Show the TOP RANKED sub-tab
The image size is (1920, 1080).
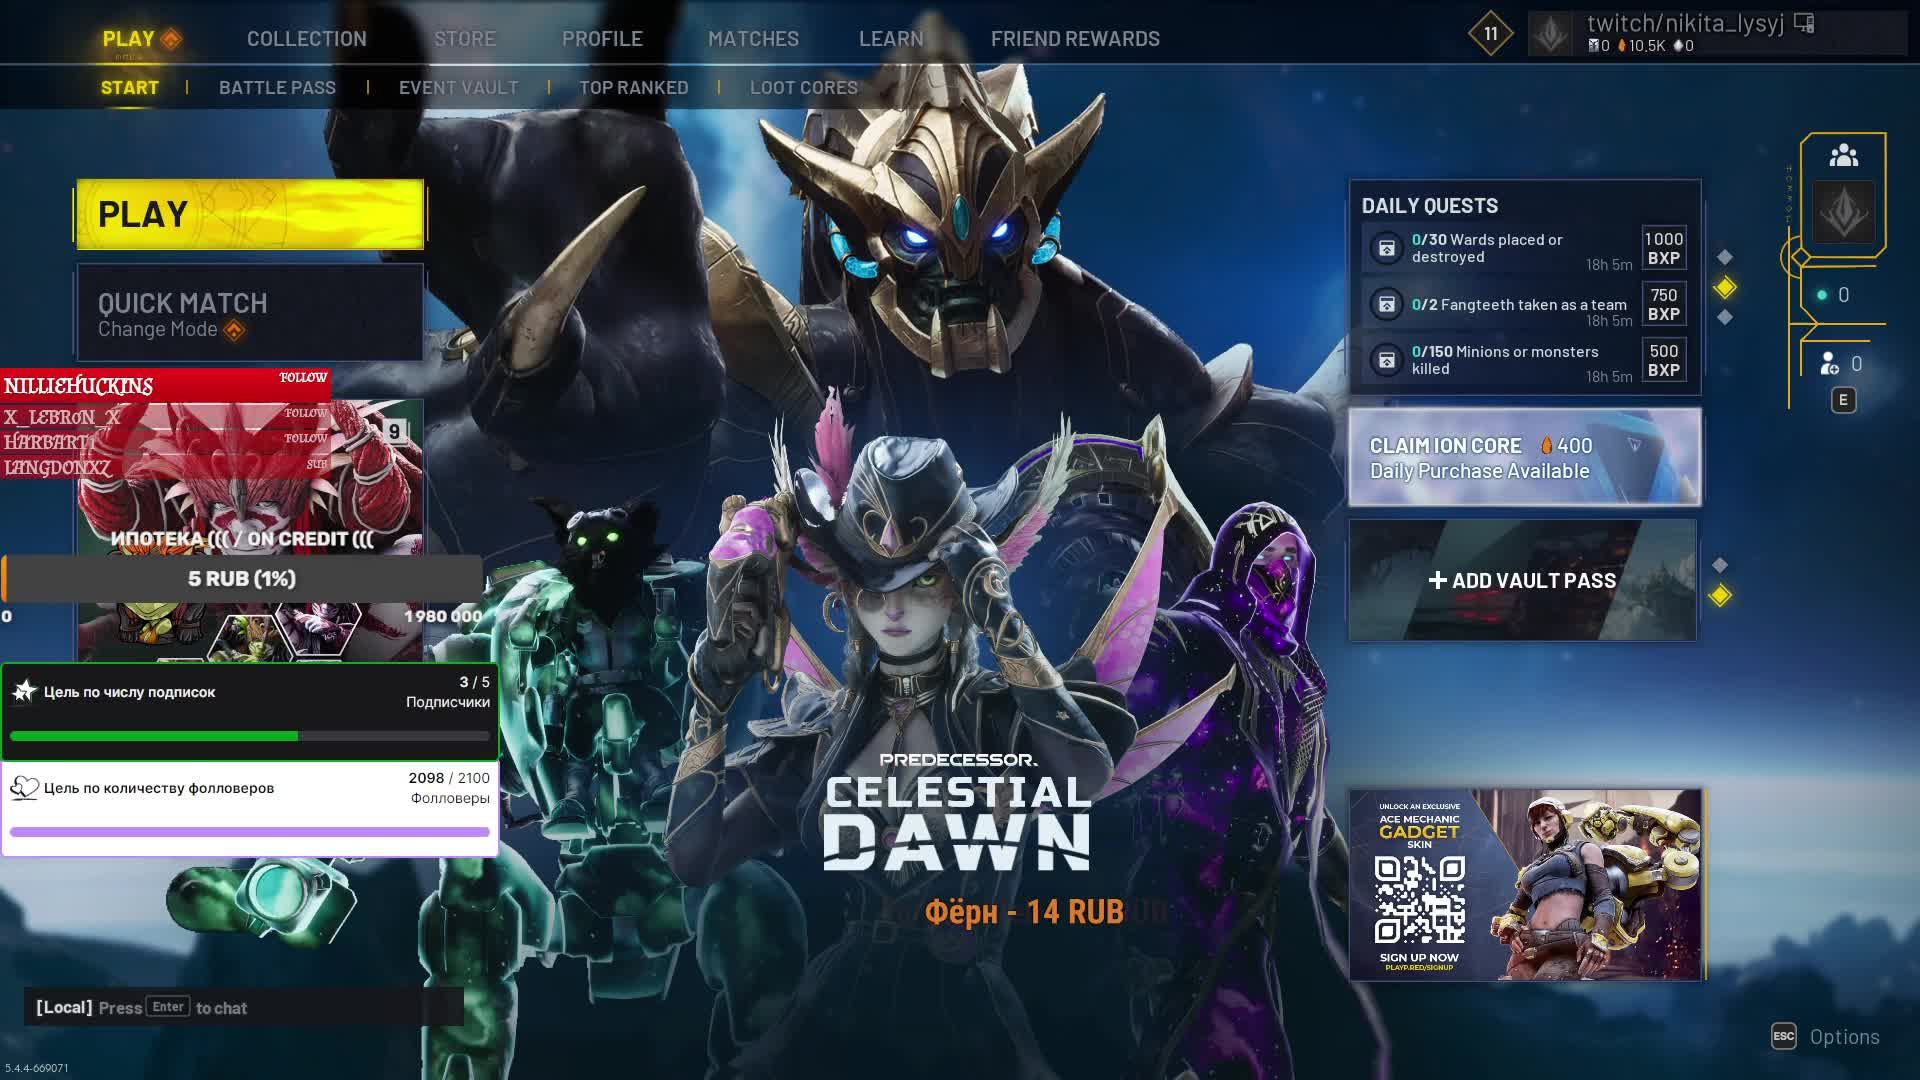634,88
